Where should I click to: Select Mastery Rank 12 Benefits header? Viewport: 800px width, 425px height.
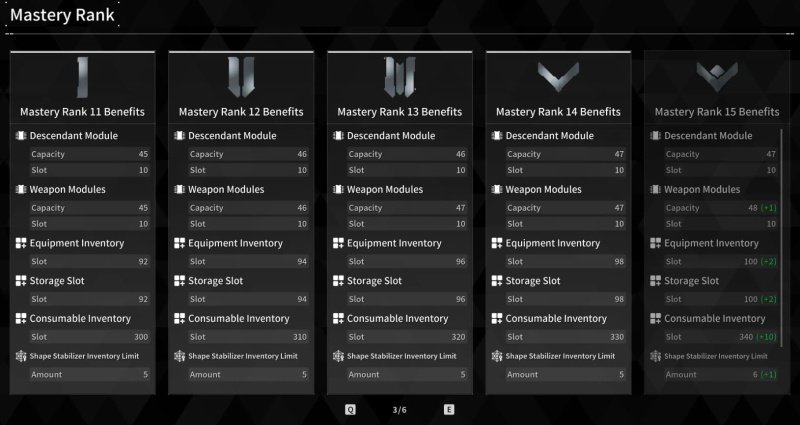241,112
